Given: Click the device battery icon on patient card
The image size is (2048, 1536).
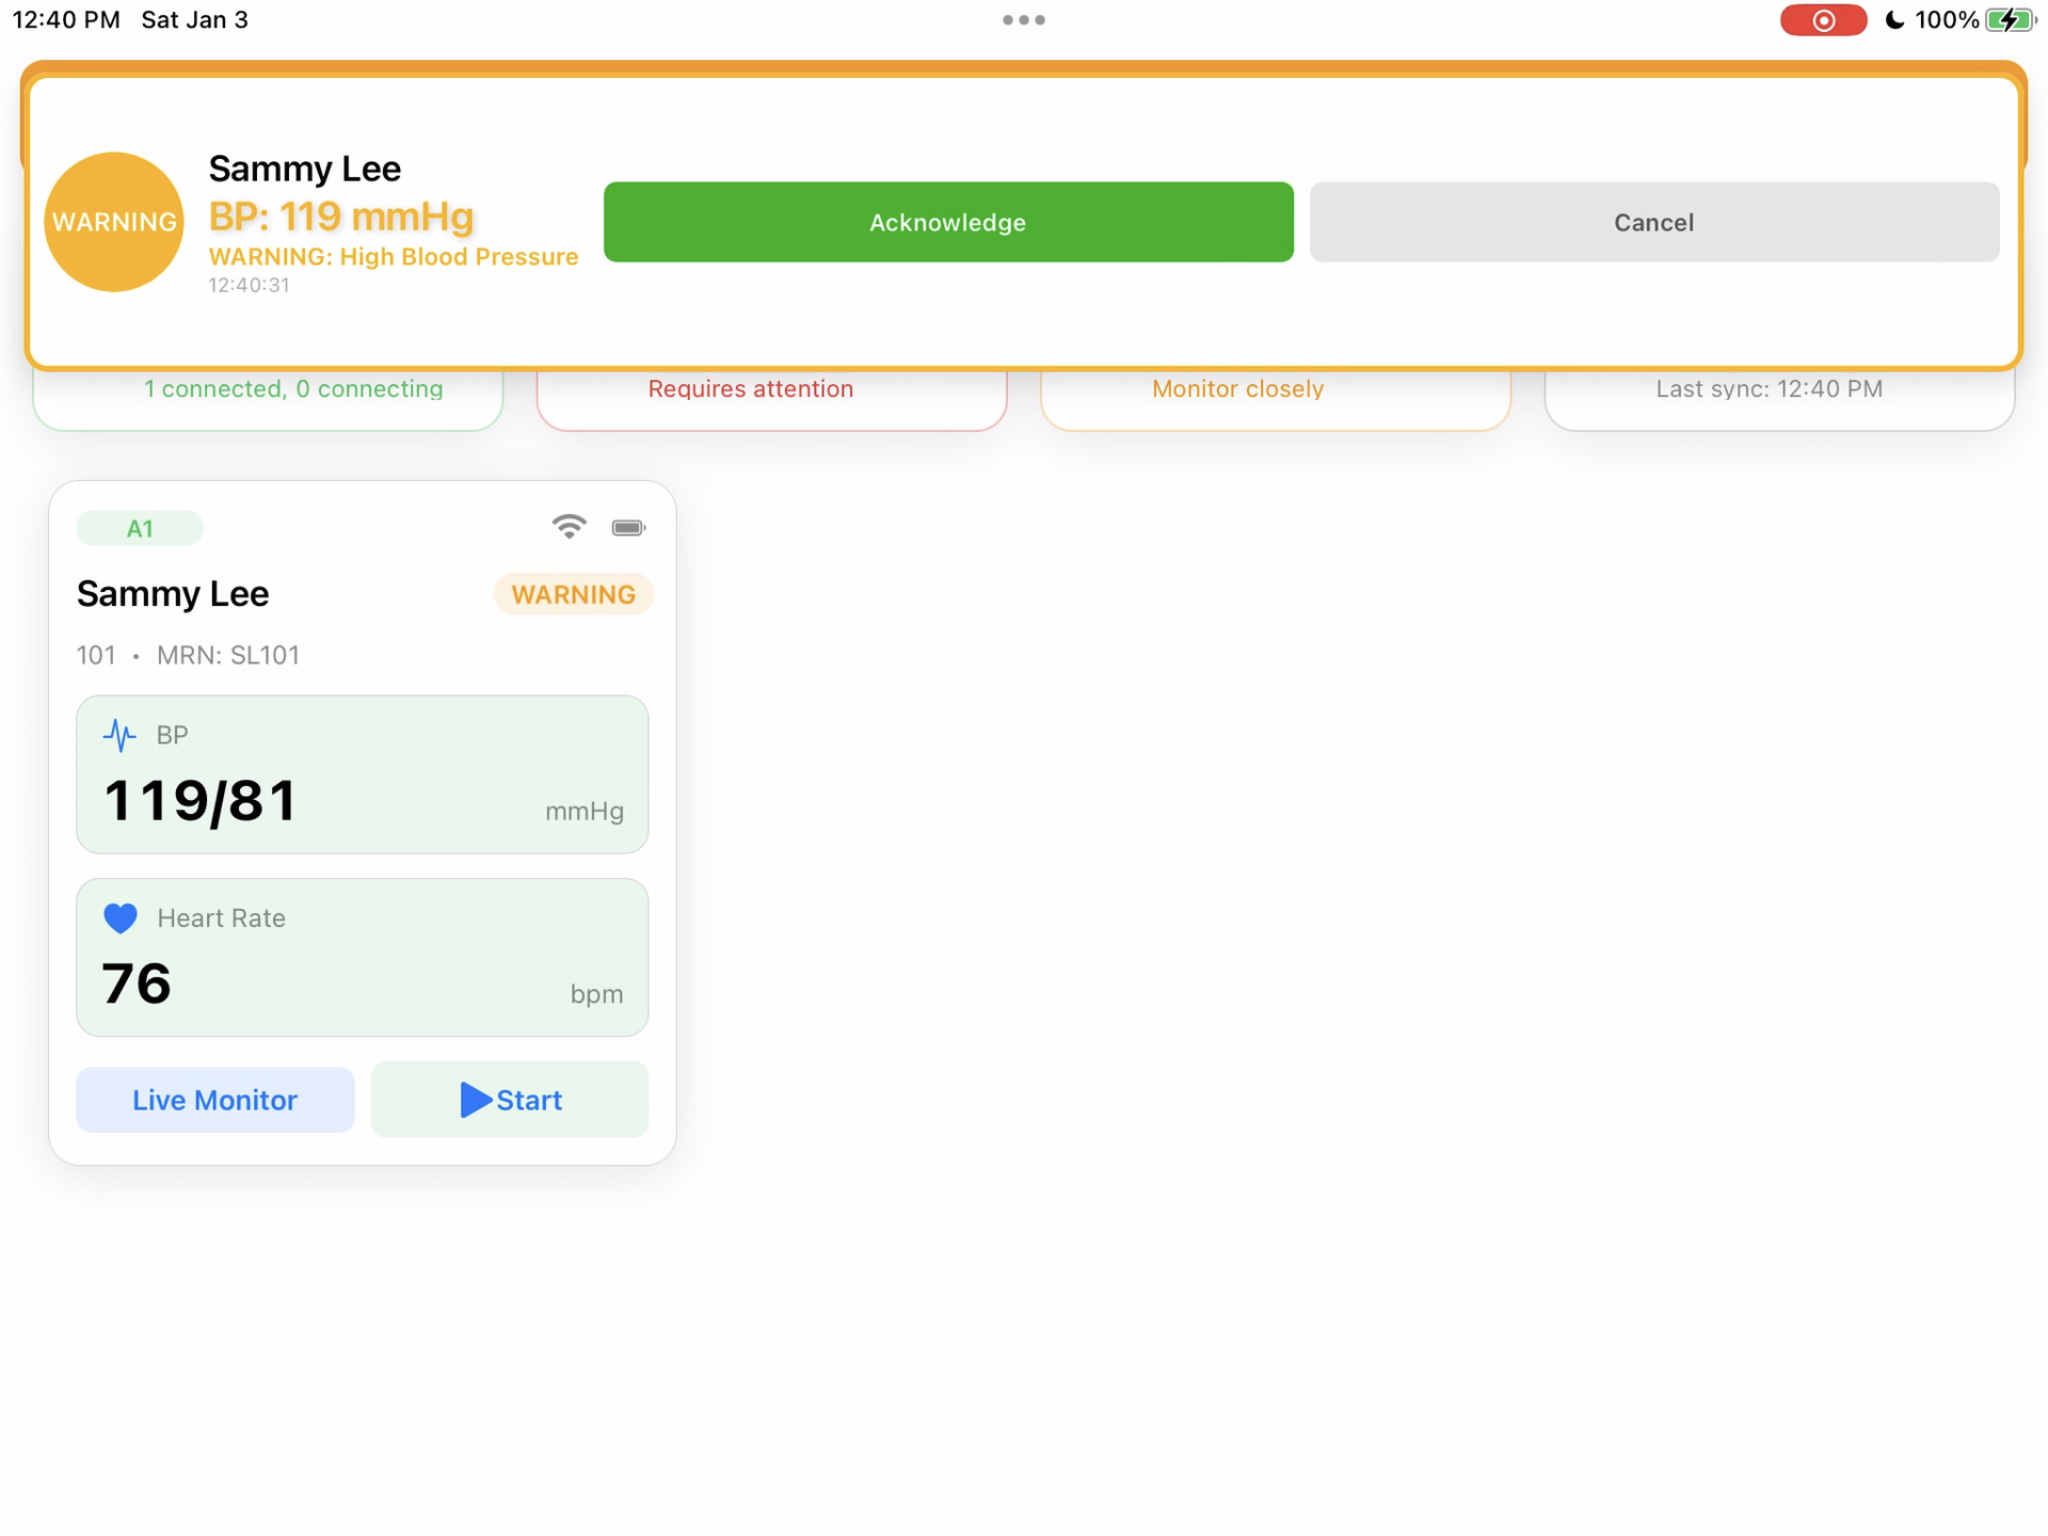Looking at the screenshot, I should point(628,527).
